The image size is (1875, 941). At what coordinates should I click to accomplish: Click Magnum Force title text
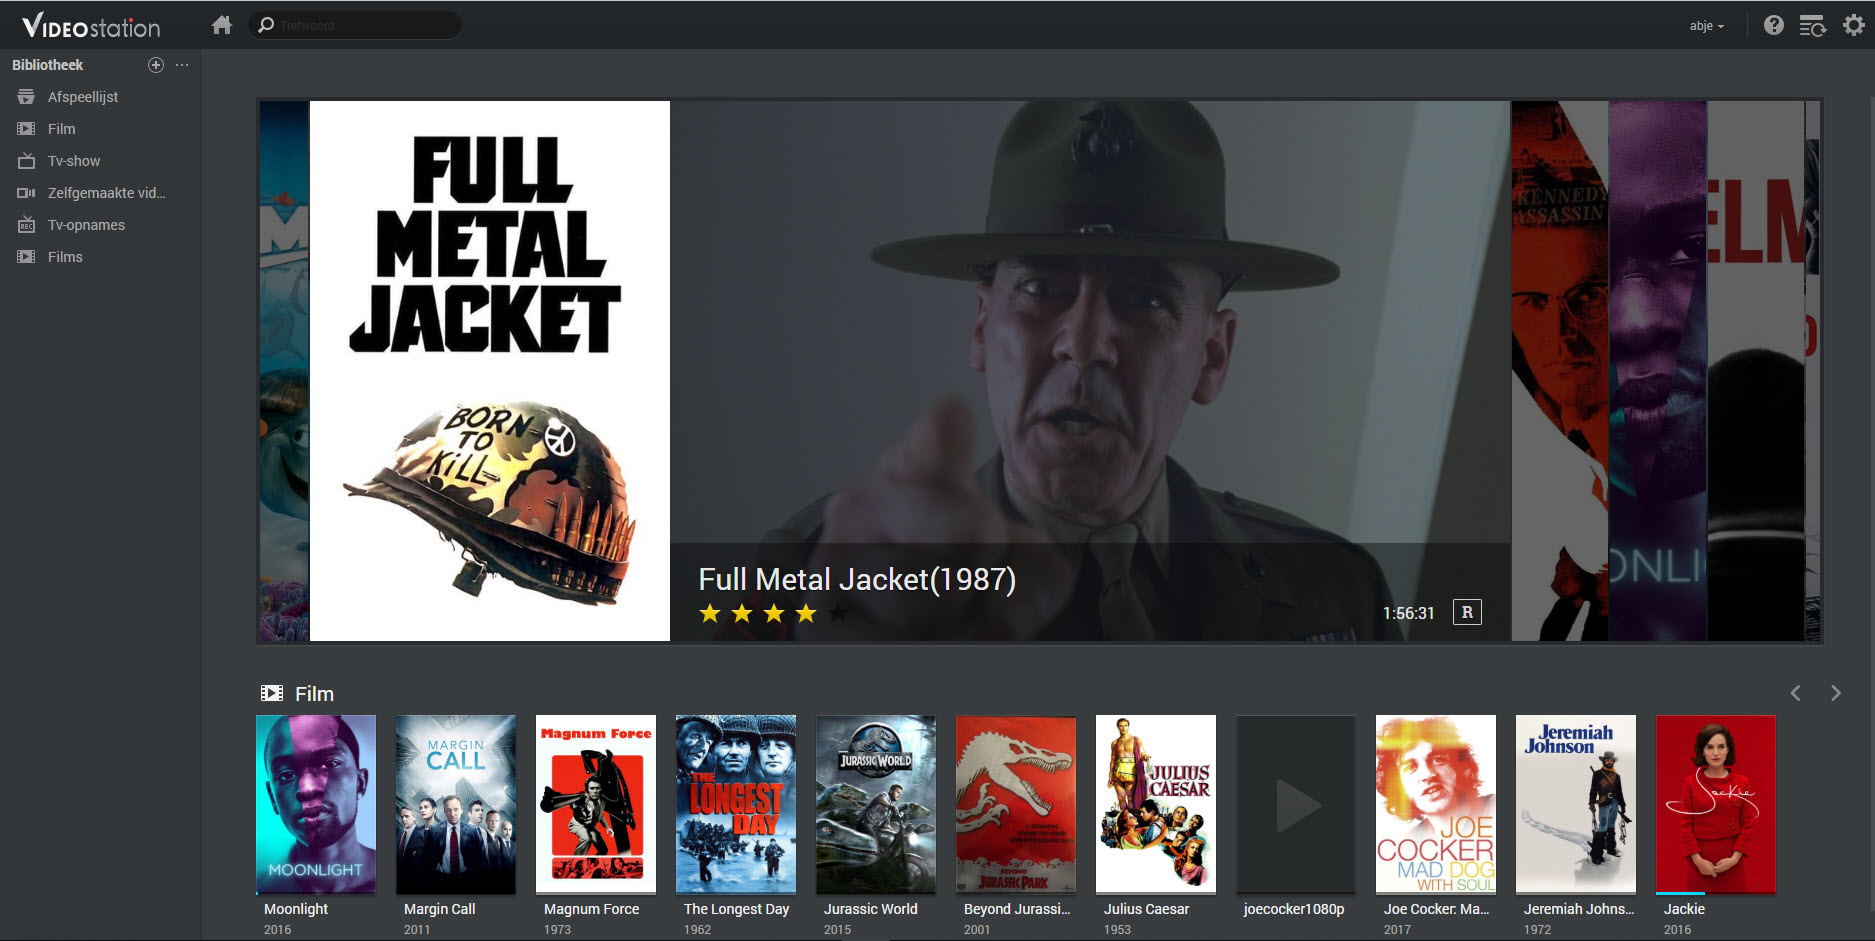(591, 909)
